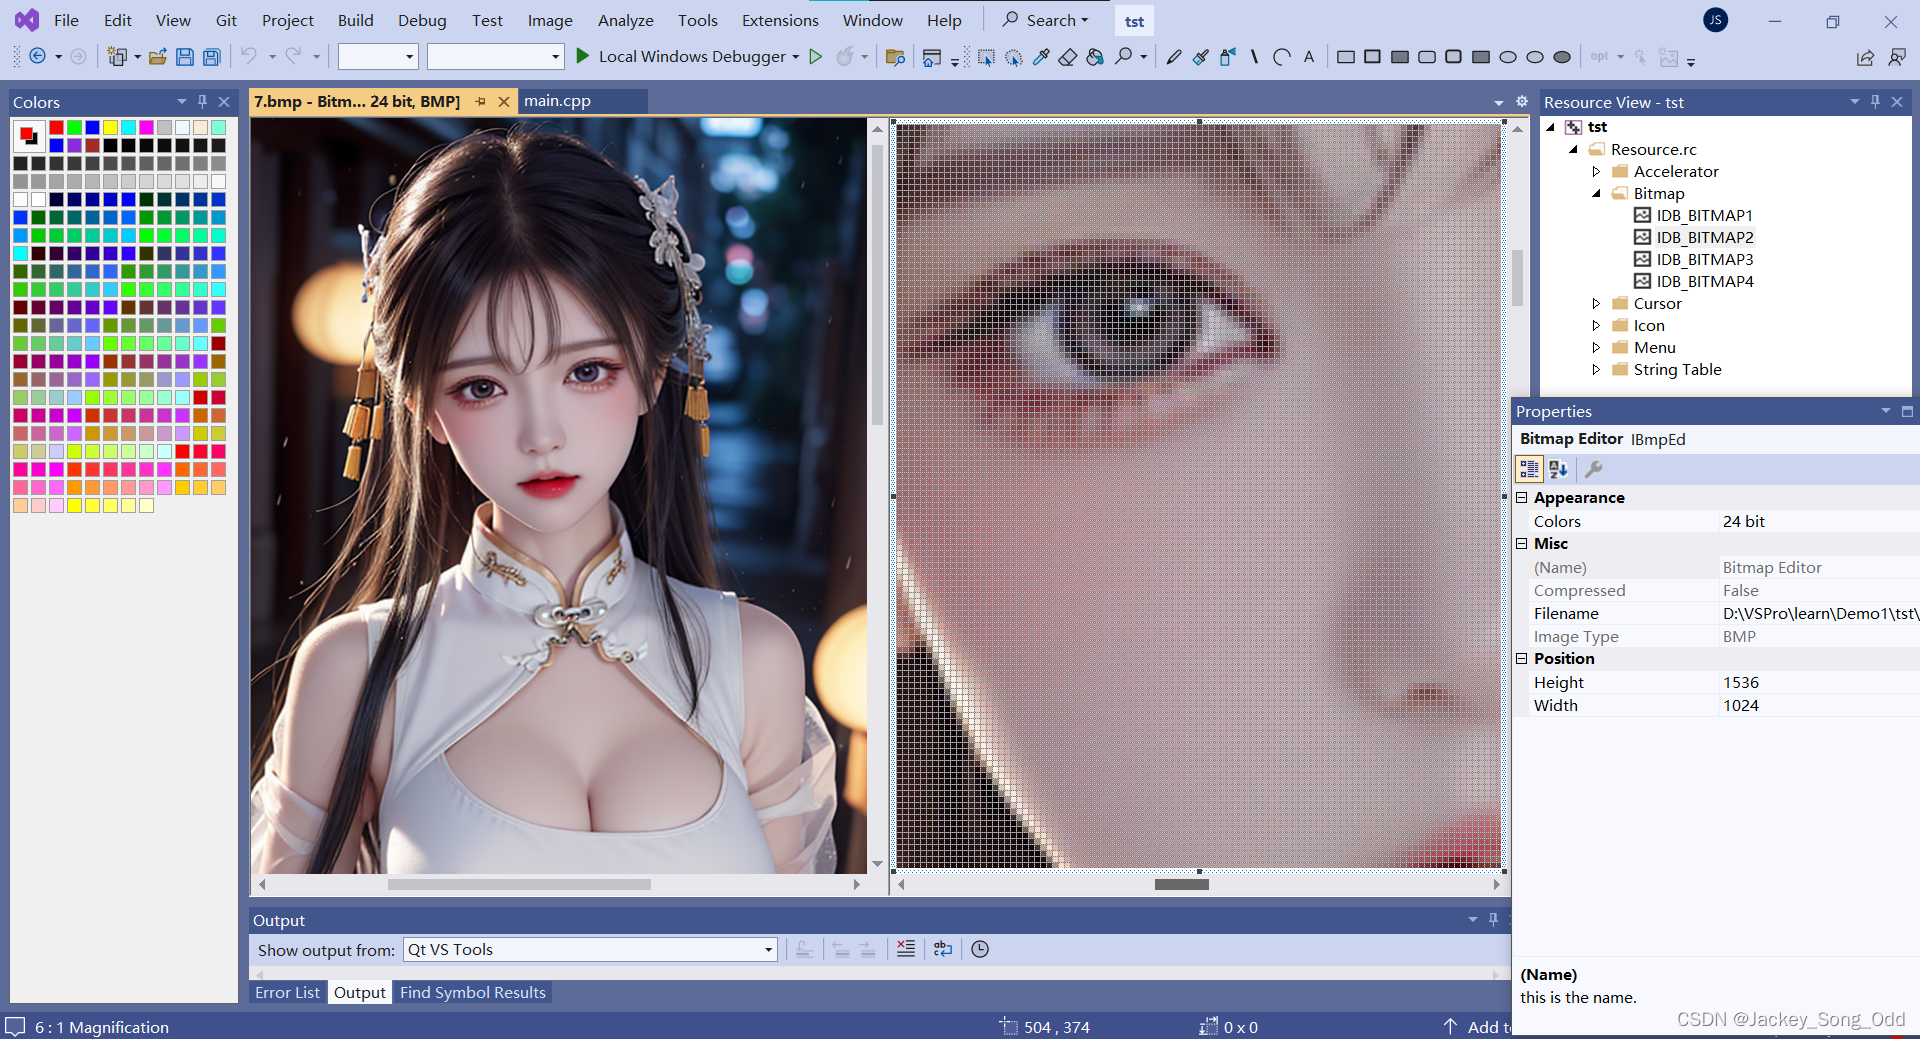Image resolution: width=1920 pixels, height=1039 pixels.
Task: Pick the red color swatch
Action: click(56, 127)
